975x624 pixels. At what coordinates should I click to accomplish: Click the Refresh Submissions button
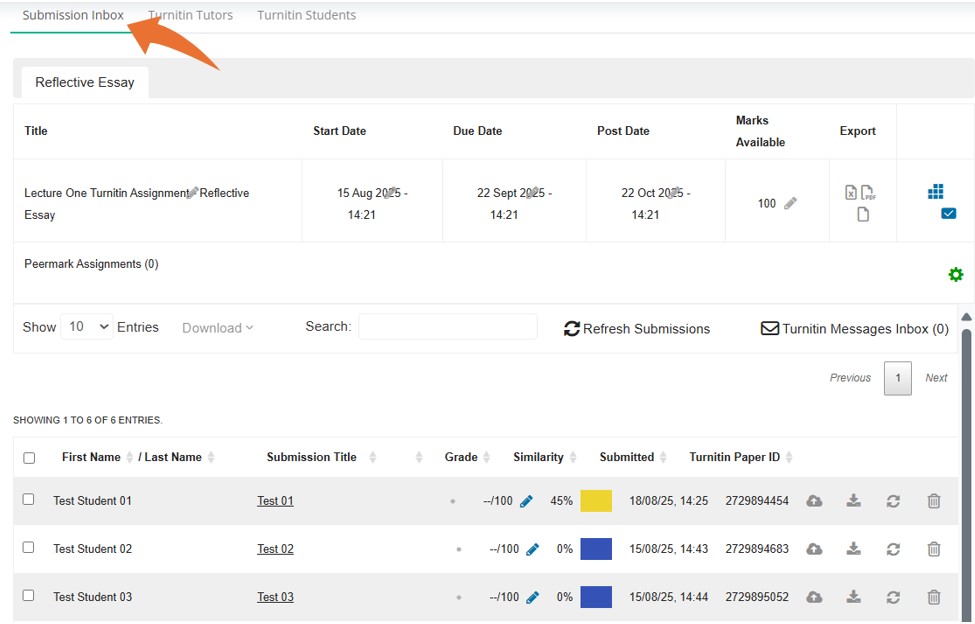click(x=637, y=328)
